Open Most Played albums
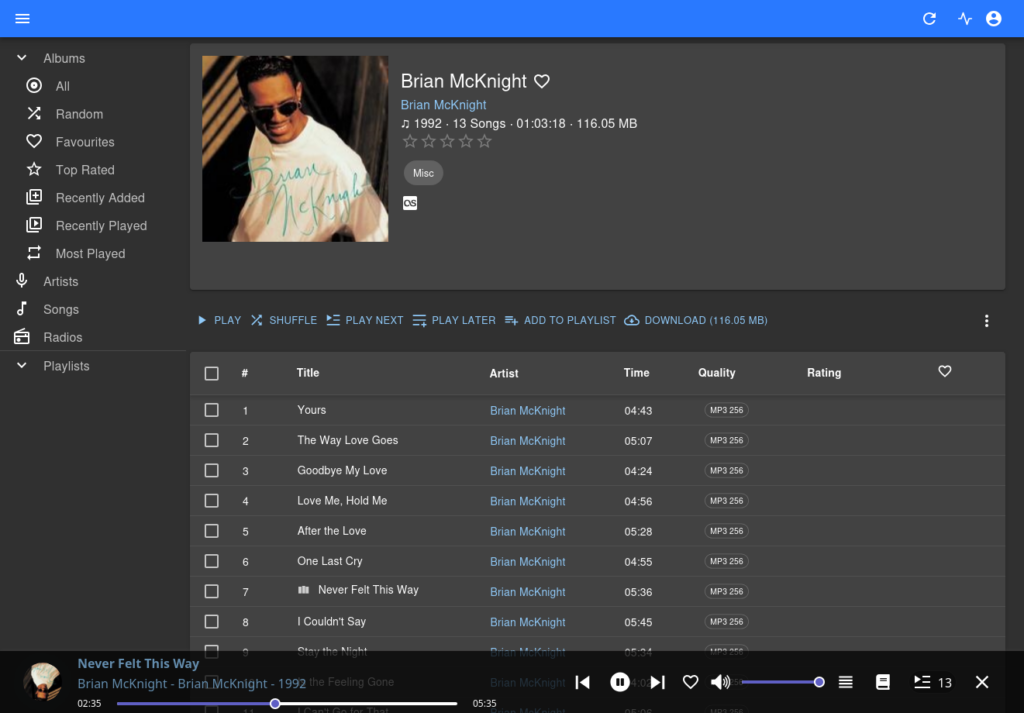This screenshot has width=1024, height=713. click(90, 254)
